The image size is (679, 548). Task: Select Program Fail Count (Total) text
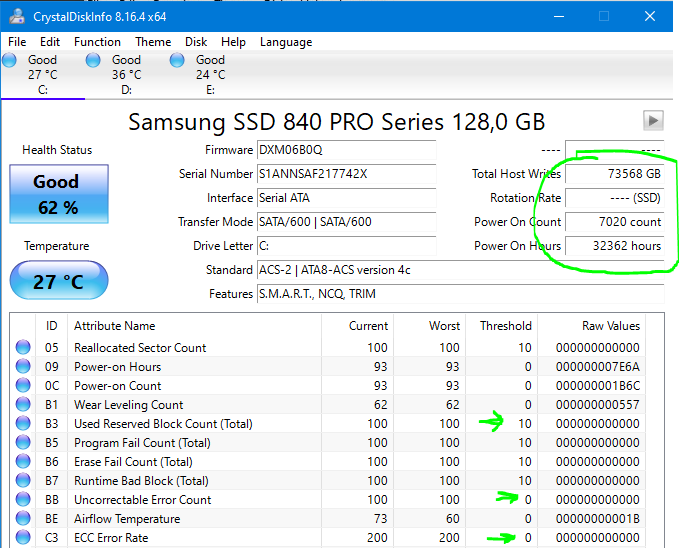click(142, 443)
